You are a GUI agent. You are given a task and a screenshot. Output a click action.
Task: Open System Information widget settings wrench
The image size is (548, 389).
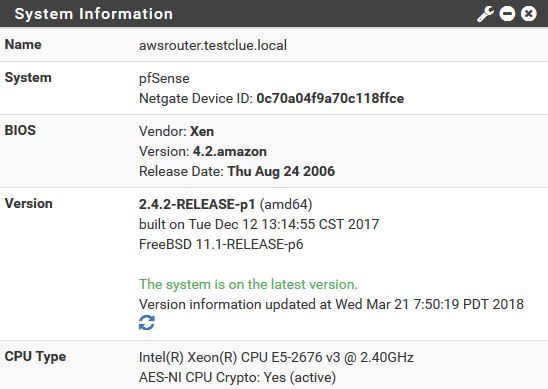tap(486, 14)
